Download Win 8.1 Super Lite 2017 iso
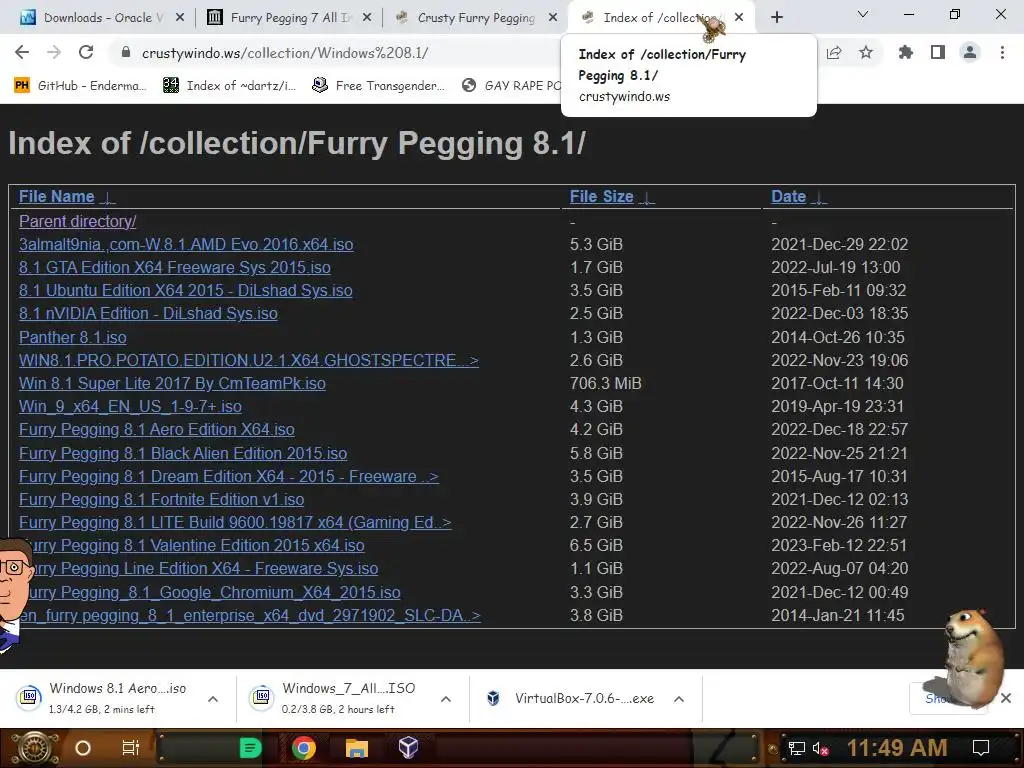The image size is (1024, 768). (x=172, y=383)
